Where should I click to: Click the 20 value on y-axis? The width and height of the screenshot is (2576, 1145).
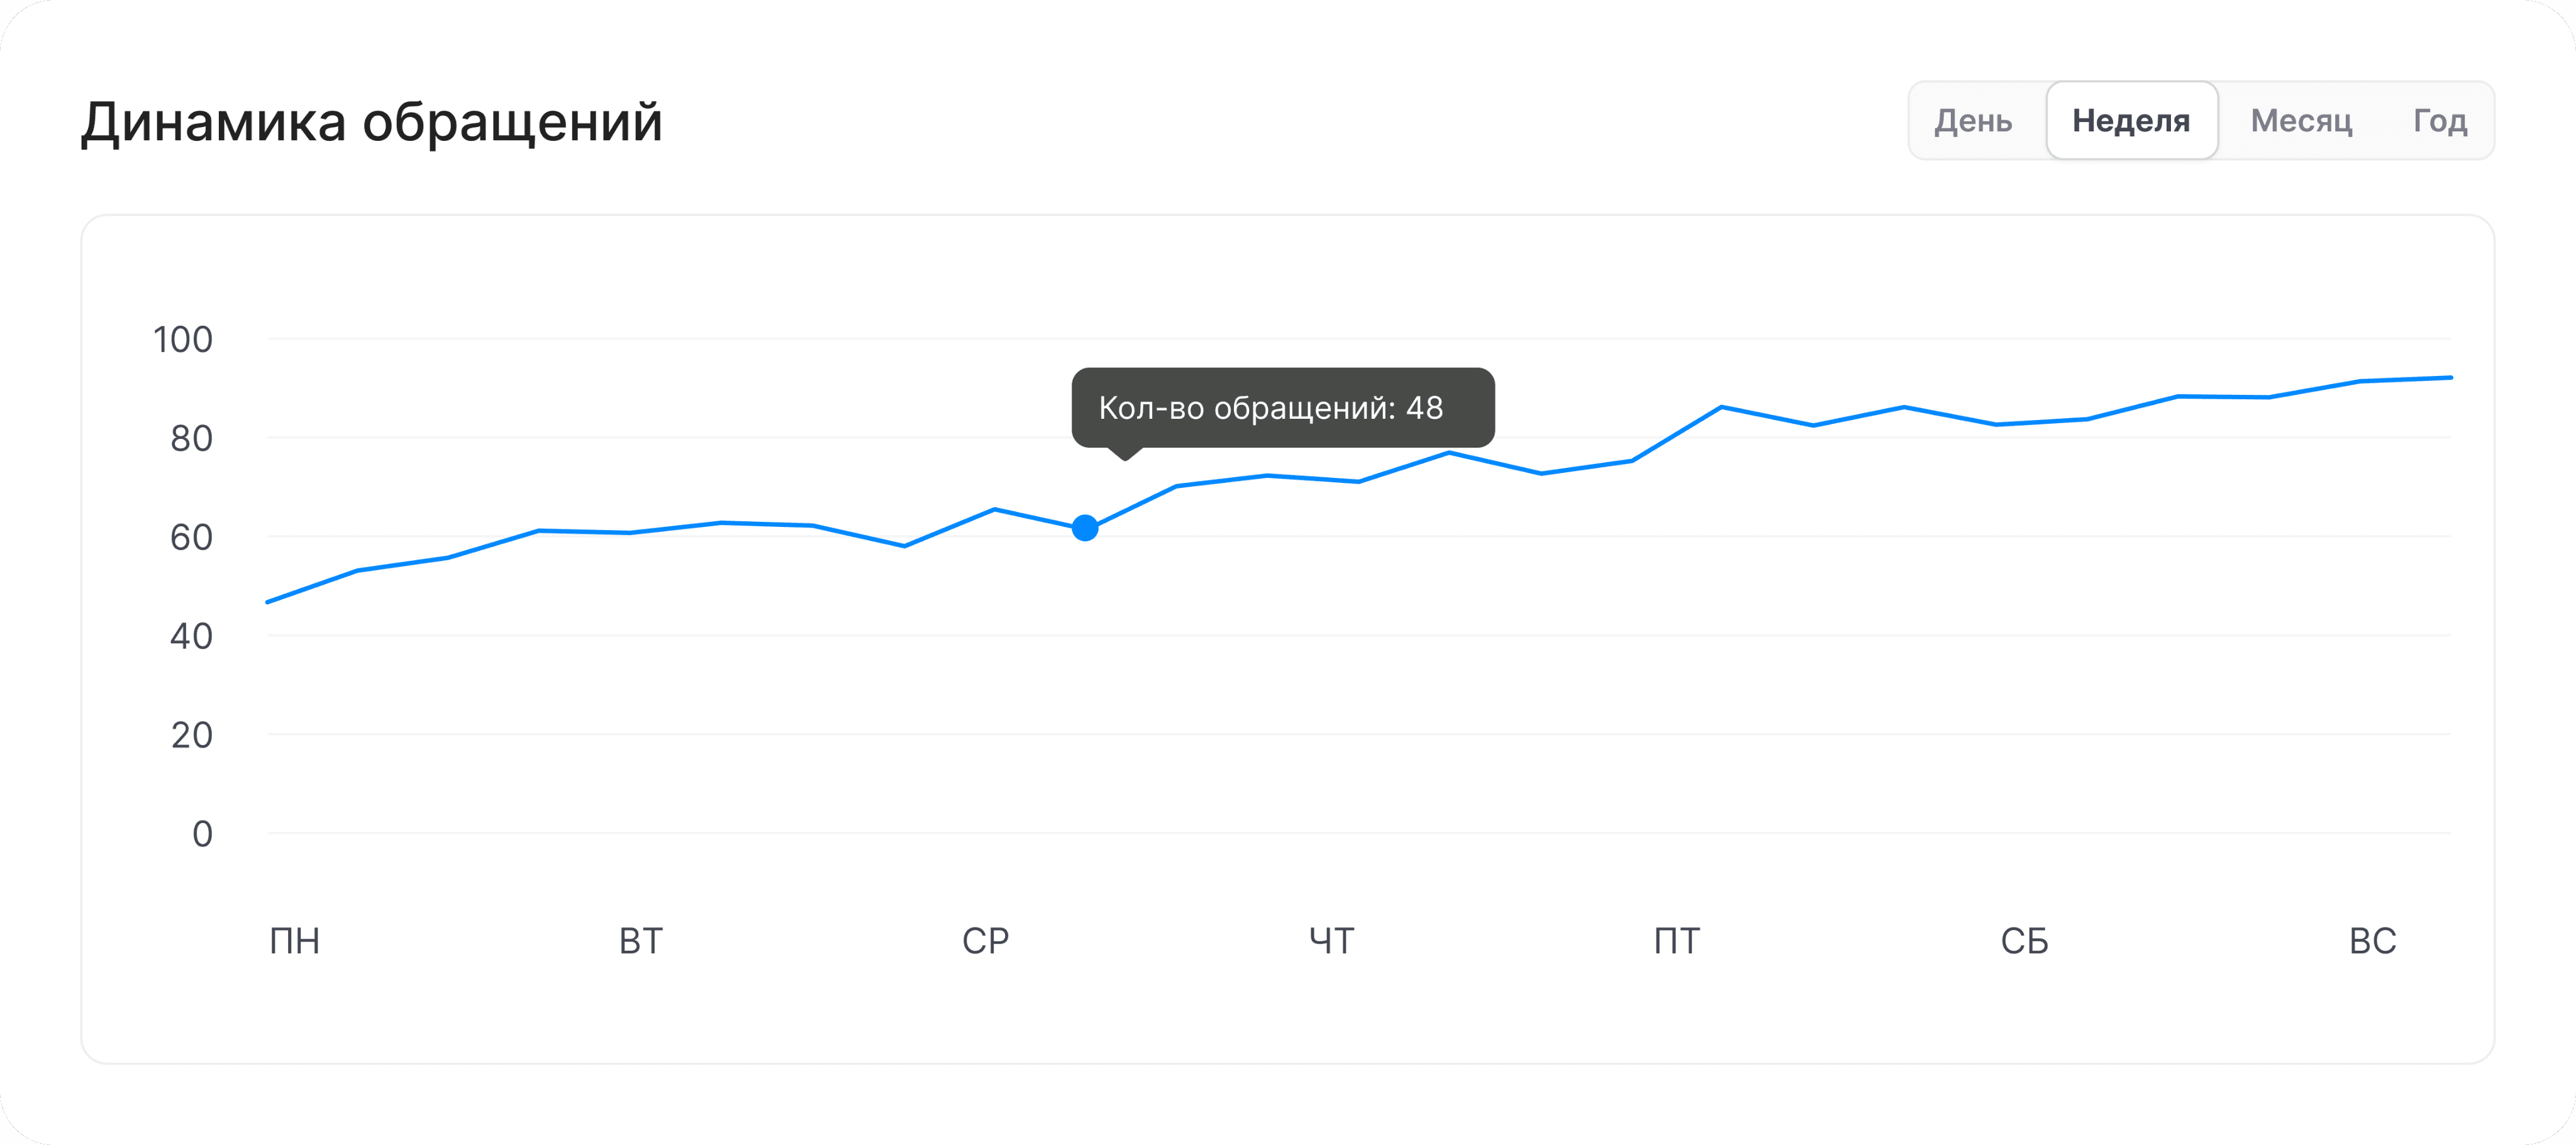pyautogui.click(x=191, y=735)
